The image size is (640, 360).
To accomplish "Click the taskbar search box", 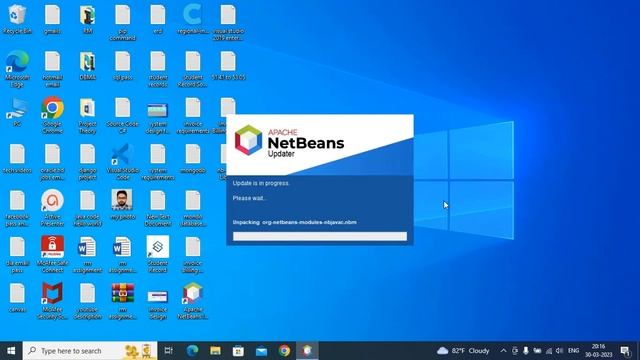I will (x=90, y=351).
